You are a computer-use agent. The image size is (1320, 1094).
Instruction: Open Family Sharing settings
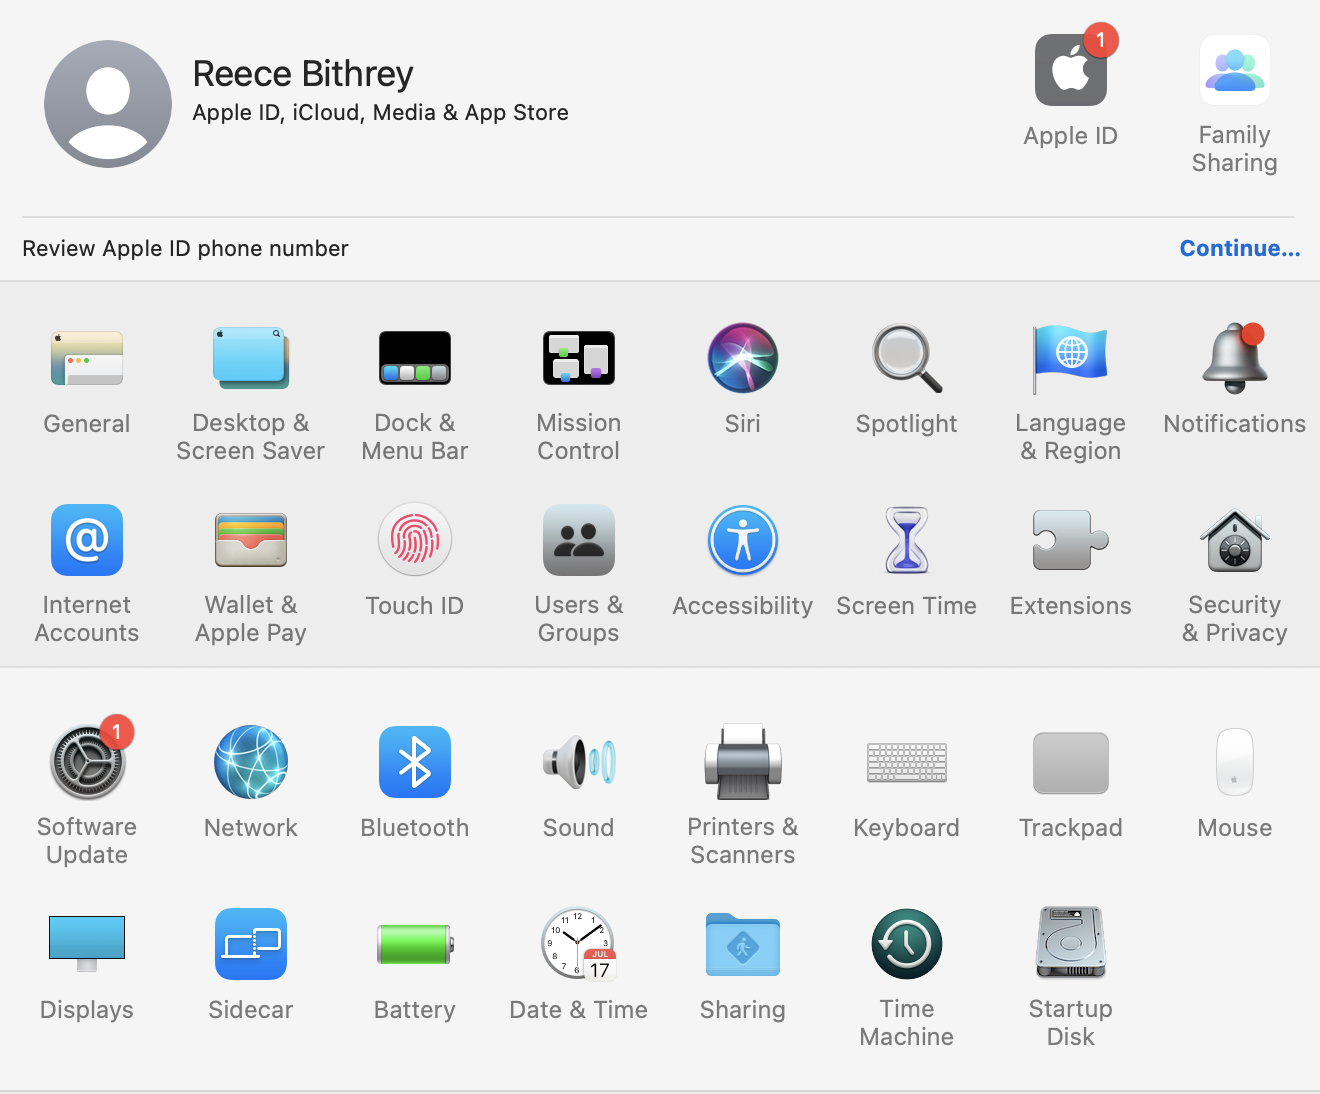click(1235, 70)
